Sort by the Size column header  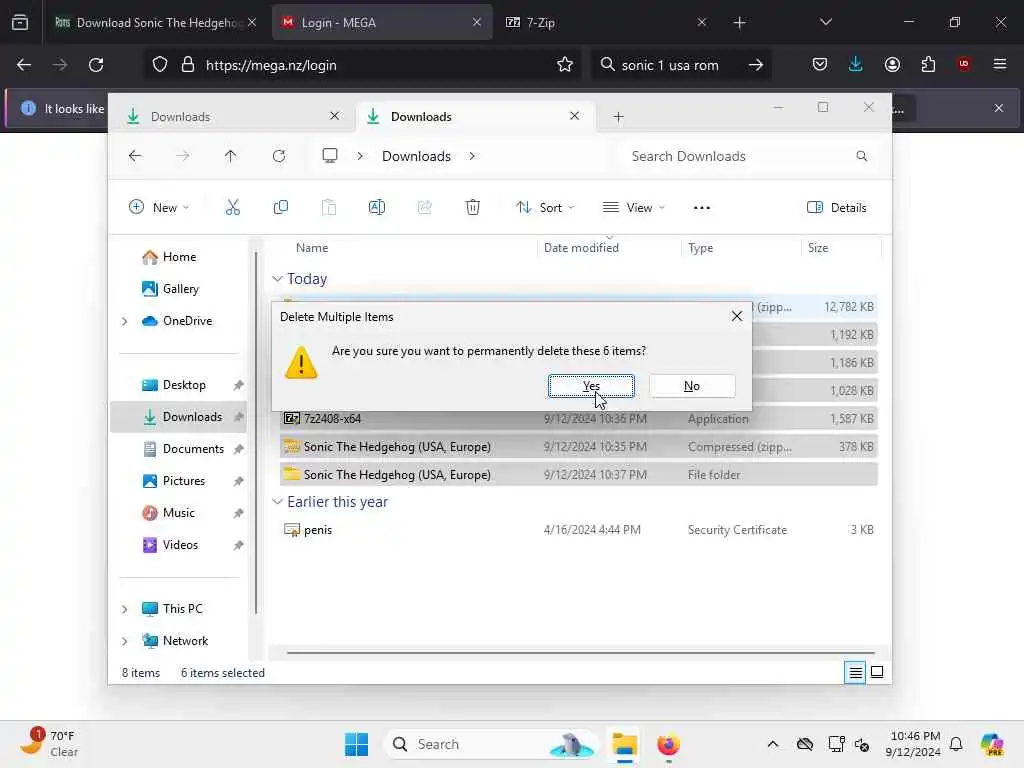coord(818,248)
